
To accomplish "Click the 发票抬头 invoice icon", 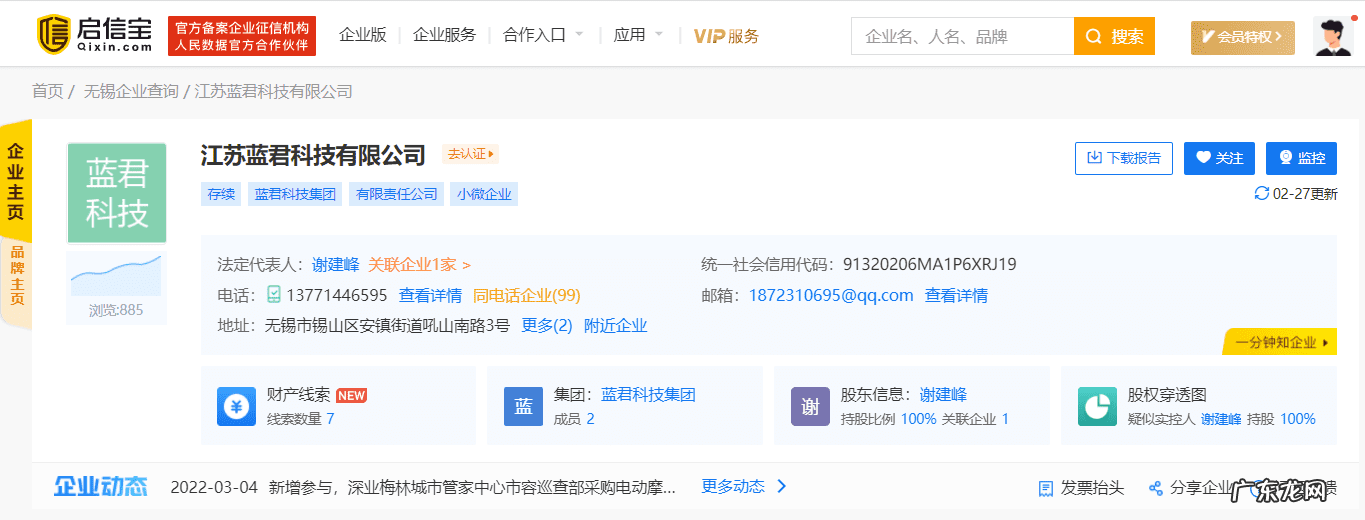I will (x=1046, y=488).
